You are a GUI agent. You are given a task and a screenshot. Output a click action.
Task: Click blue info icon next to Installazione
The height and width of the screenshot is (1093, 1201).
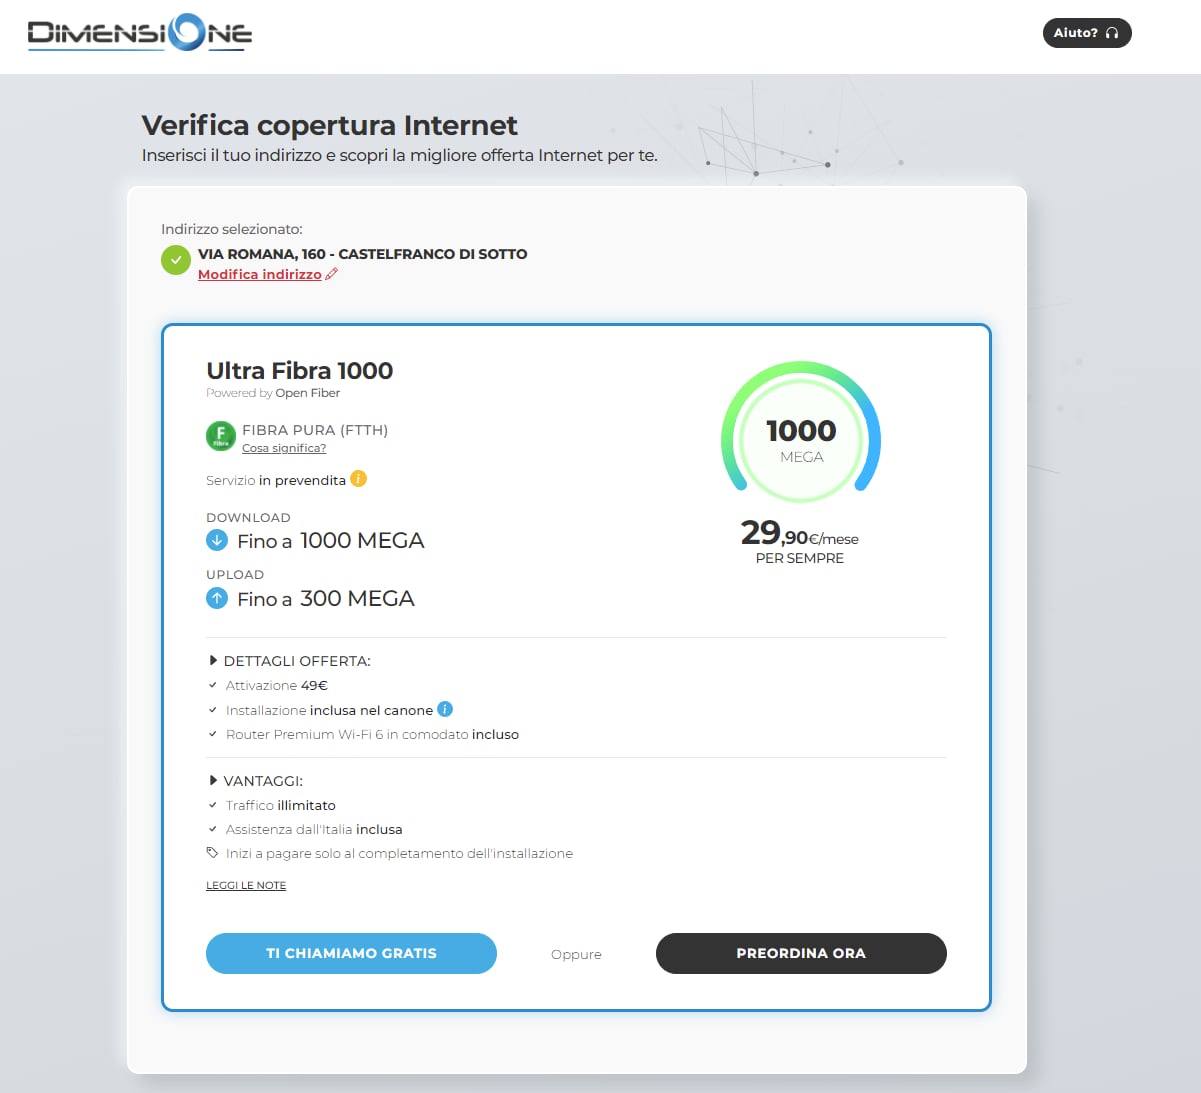[x=445, y=709]
